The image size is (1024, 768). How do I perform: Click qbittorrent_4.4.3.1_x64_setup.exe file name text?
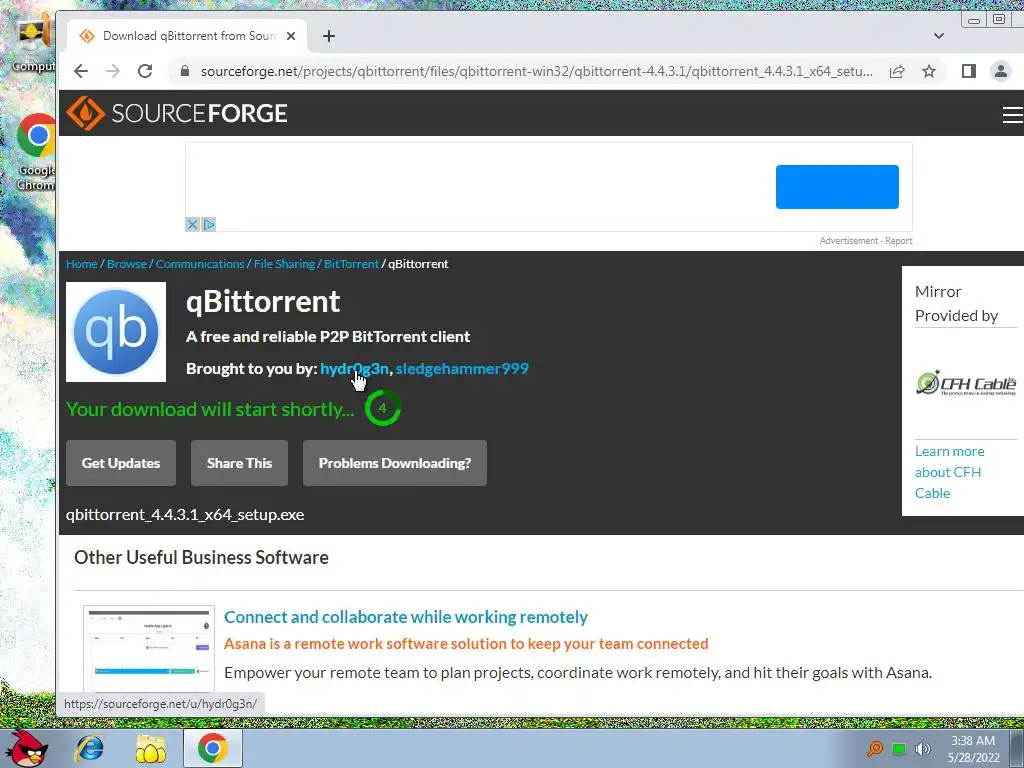click(185, 515)
